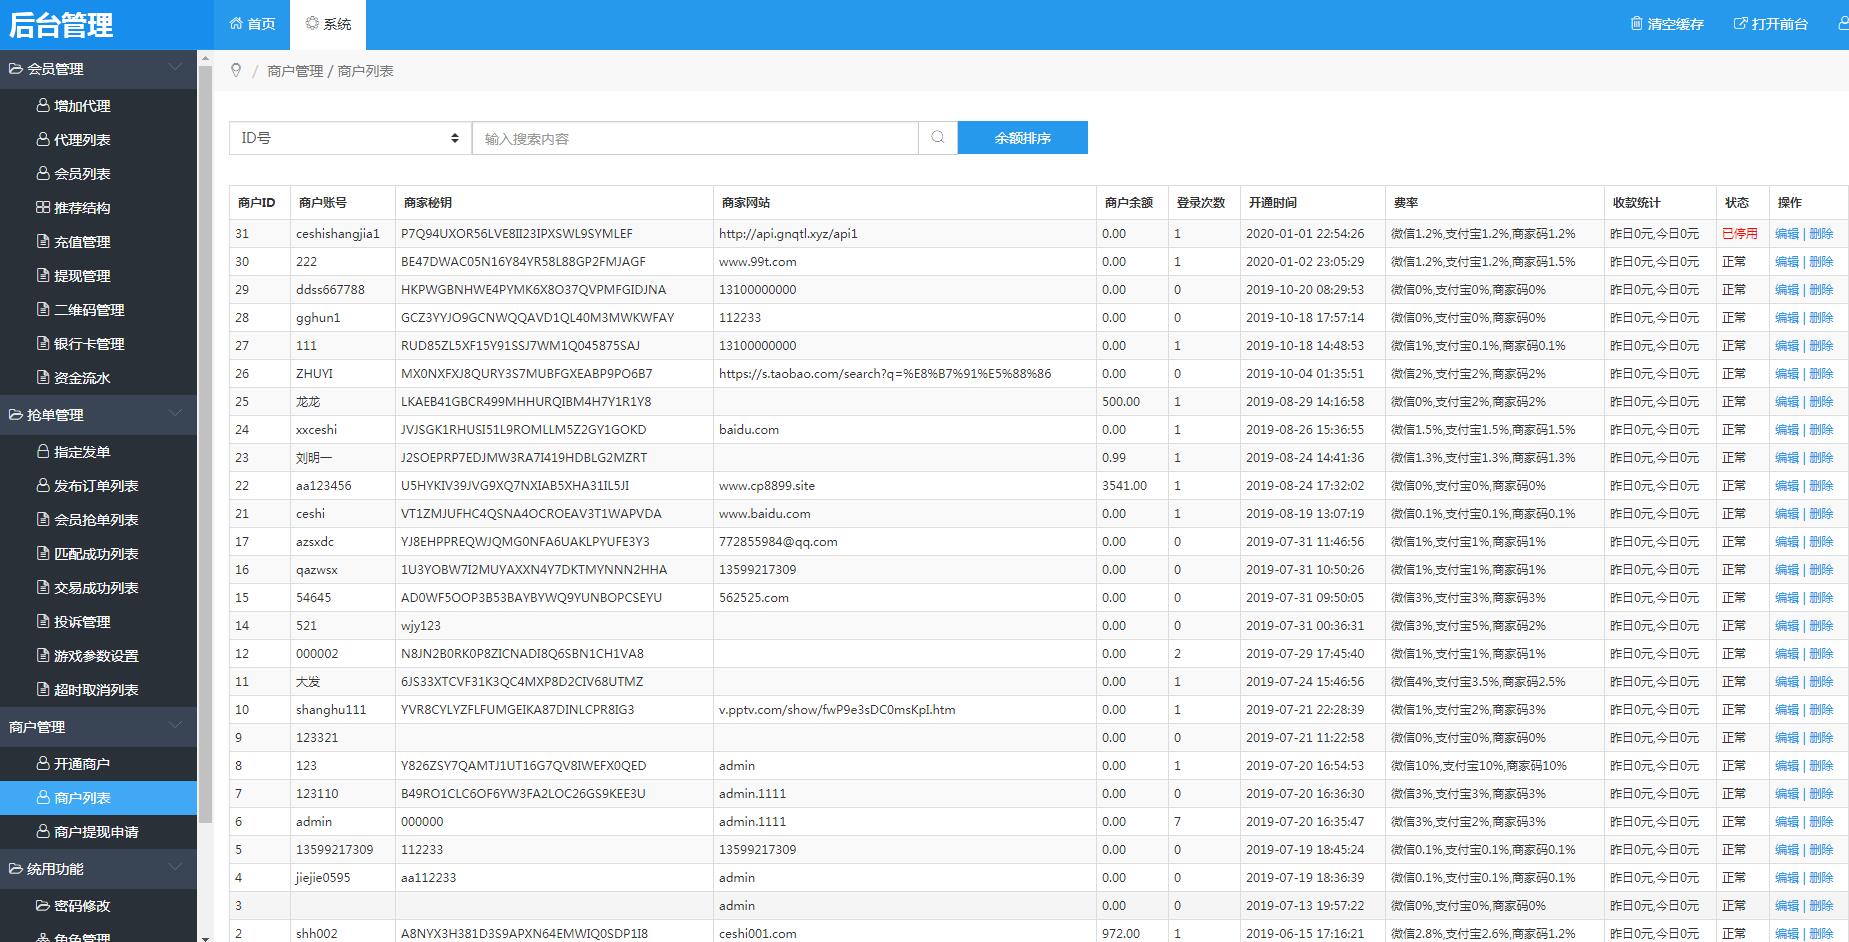1849x942 pixels.
Task: Click the icon beside 会员列表
Action: 43,173
